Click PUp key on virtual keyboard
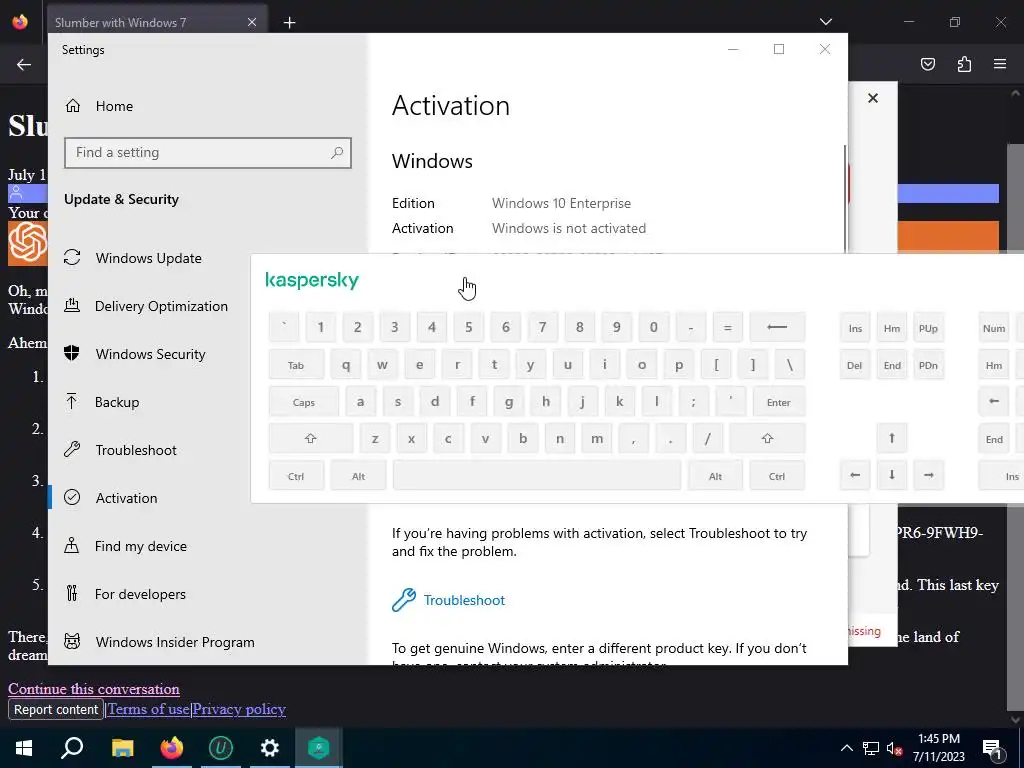The image size is (1024, 768). click(x=928, y=328)
